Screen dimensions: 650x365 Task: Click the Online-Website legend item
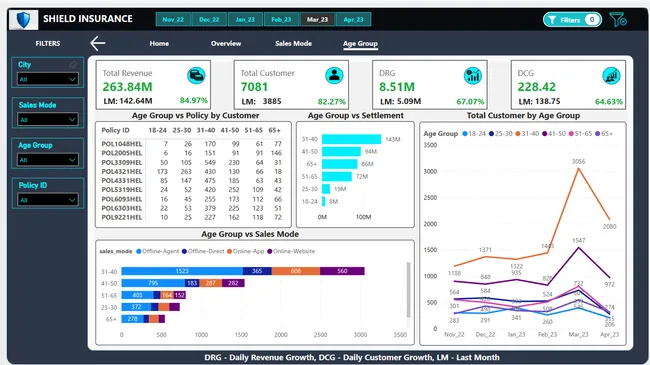pos(291,251)
